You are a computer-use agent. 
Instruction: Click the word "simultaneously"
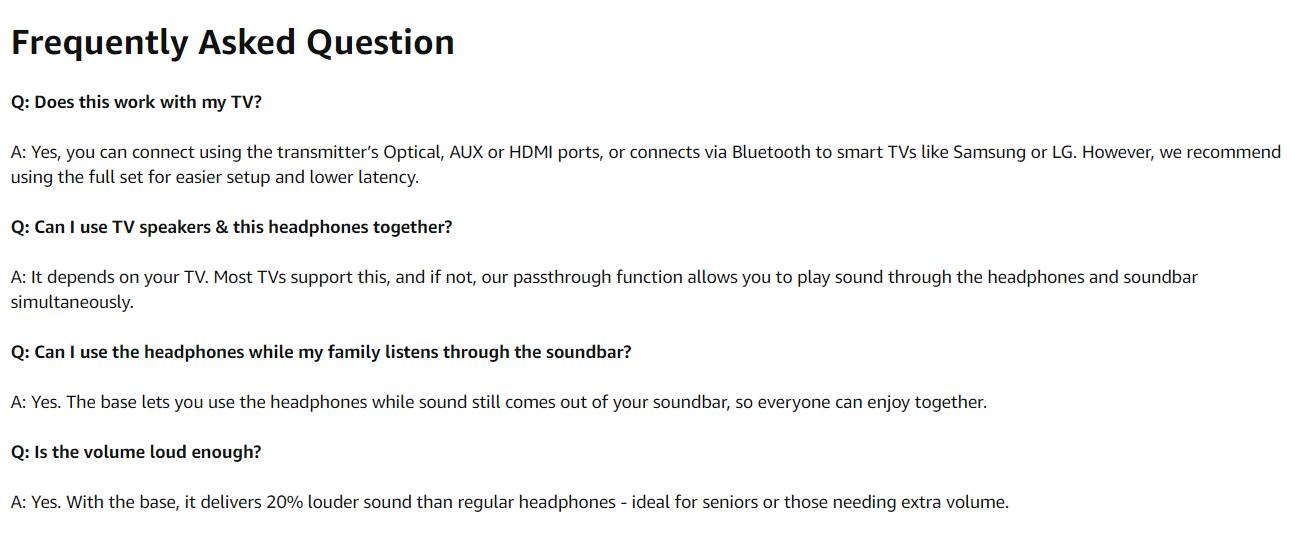71,302
